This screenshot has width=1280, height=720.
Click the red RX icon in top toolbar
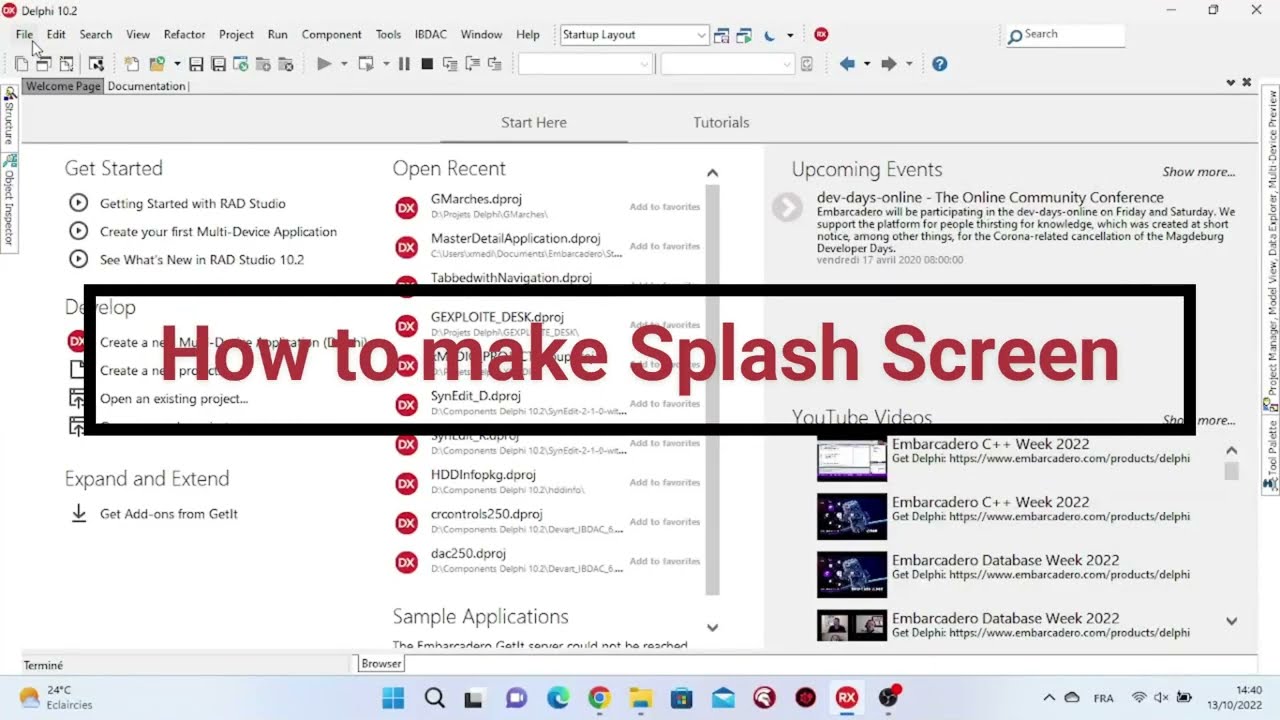(x=821, y=34)
